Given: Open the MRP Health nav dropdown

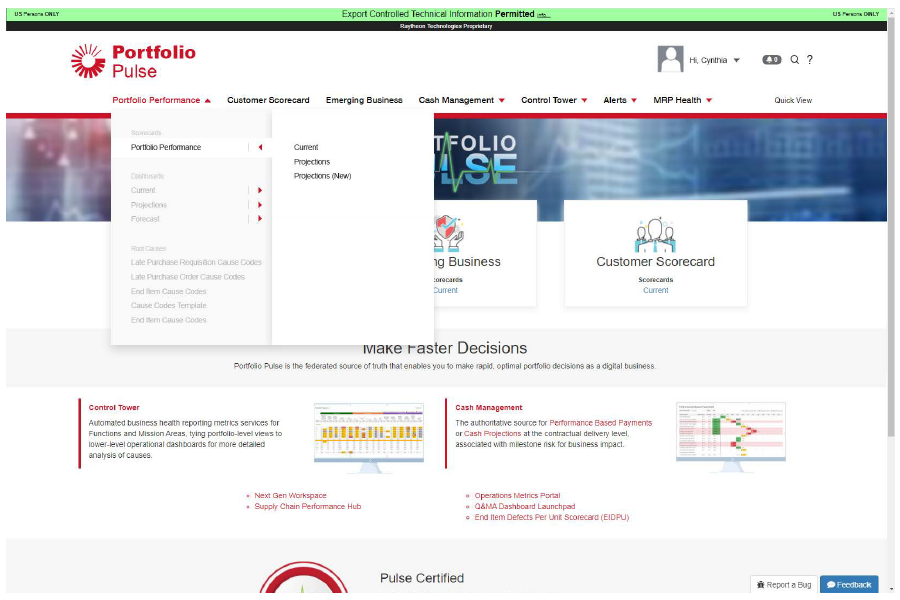Looking at the screenshot, I should coord(682,100).
